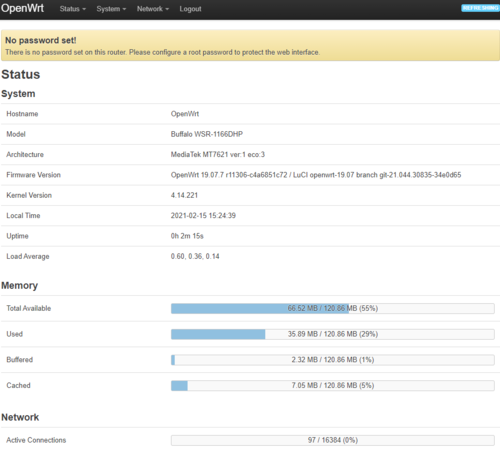This screenshot has height=457, width=500.
Task: Select the Total Available memory bar
Action: point(333,308)
